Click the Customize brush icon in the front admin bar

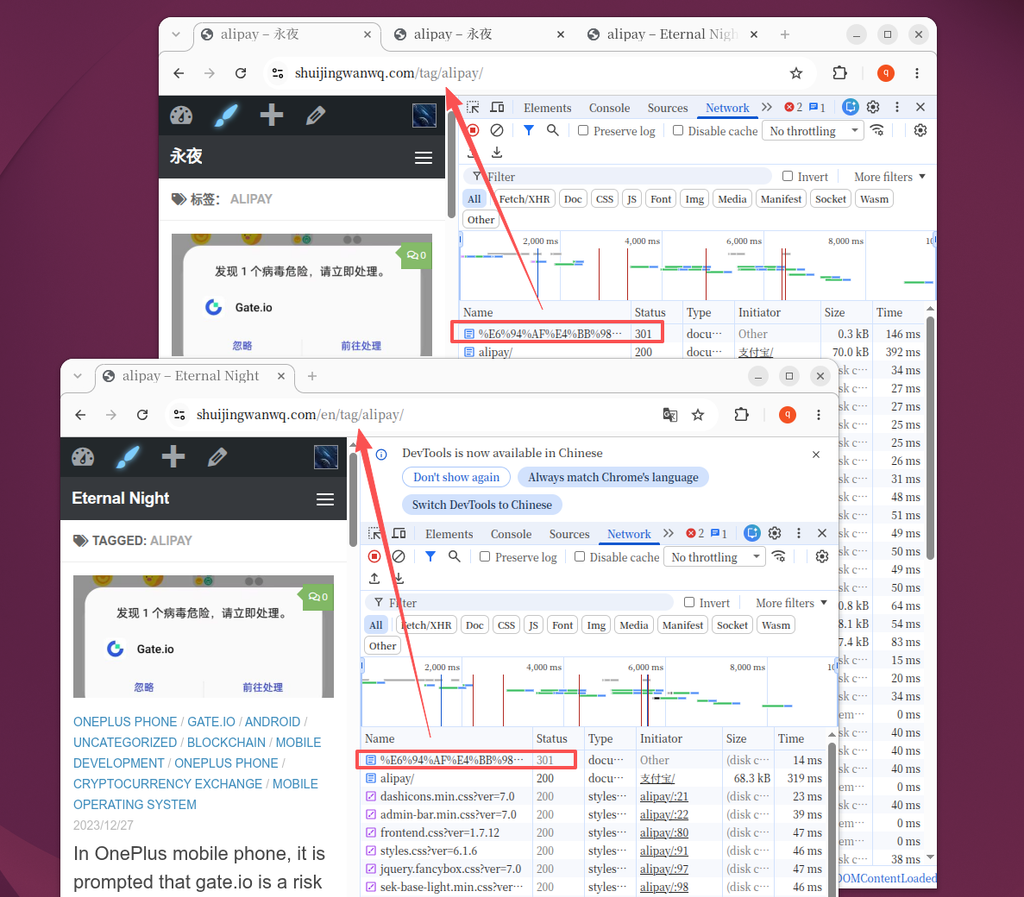click(x=128, y=457)
